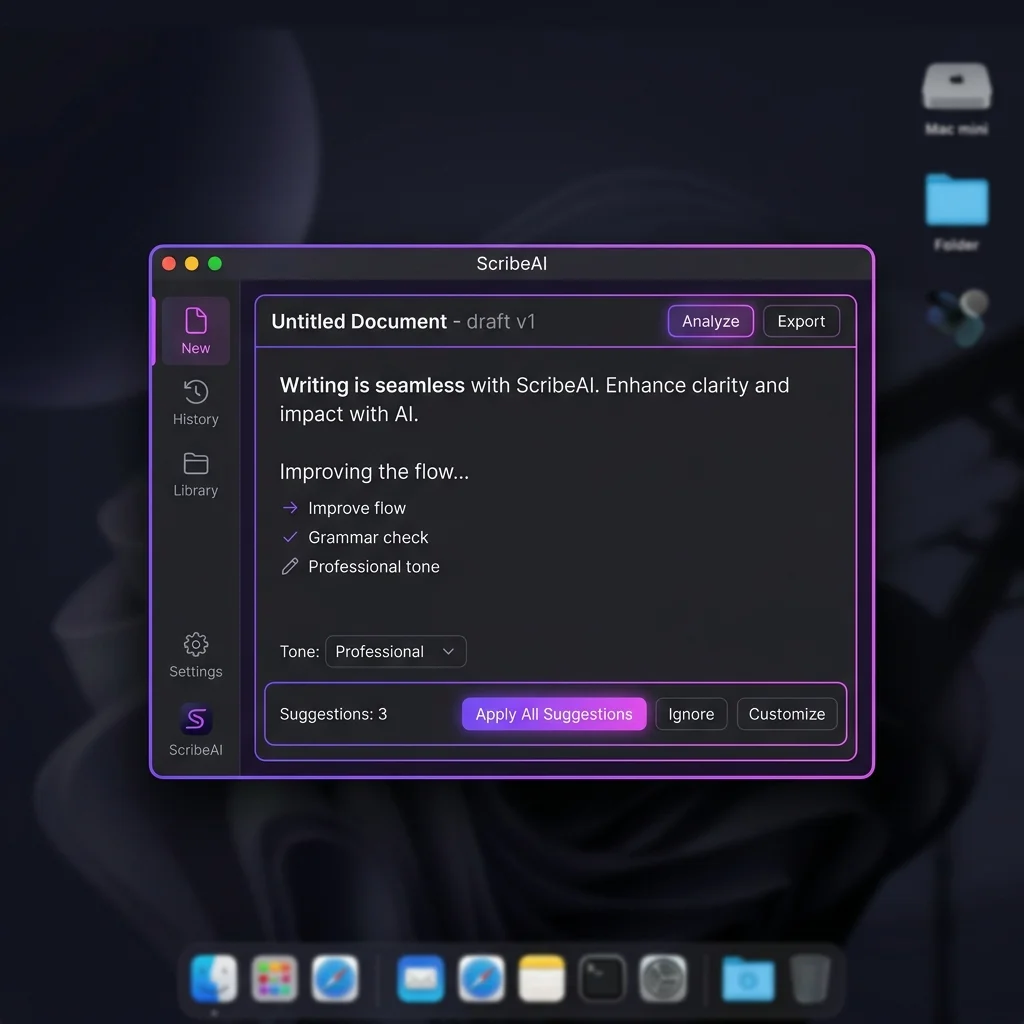Click the Customize button

pos(787,714)
